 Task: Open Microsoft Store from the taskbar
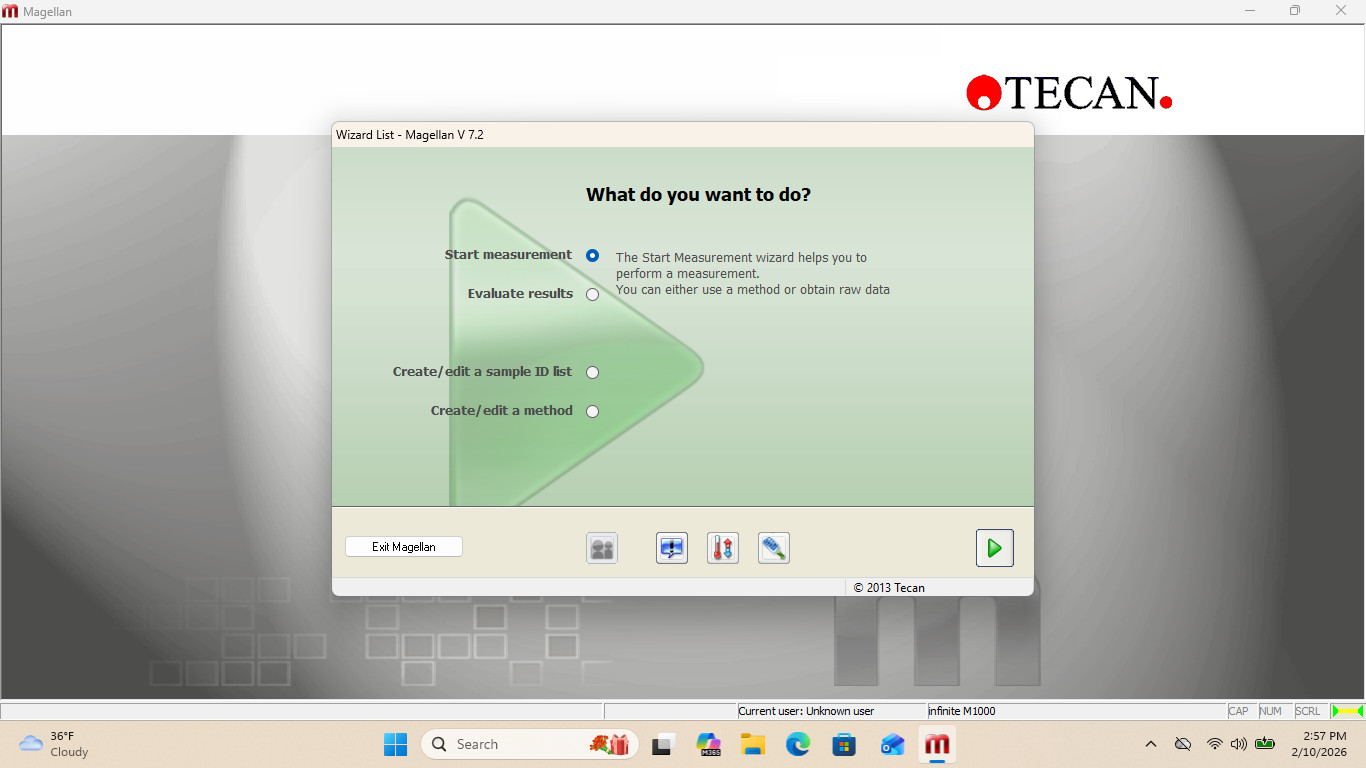tap(845, 744)
